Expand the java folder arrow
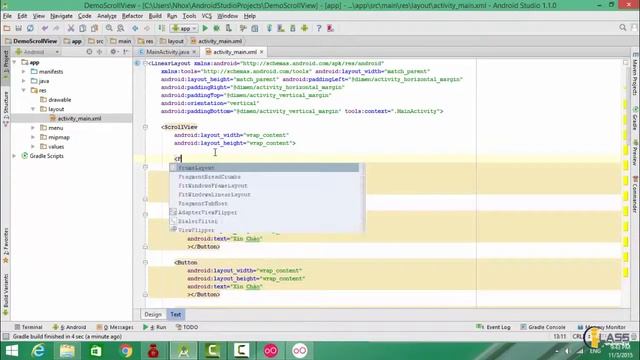 [x=24, y=81]
